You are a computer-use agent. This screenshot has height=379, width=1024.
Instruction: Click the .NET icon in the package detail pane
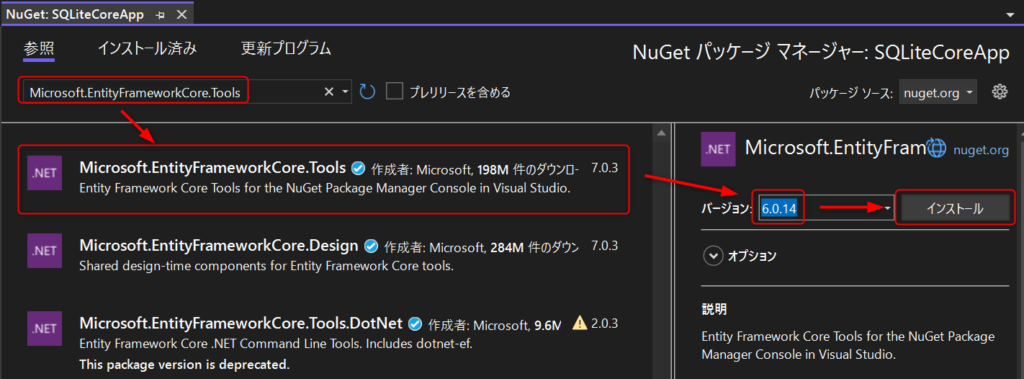(x=718, y=149)
